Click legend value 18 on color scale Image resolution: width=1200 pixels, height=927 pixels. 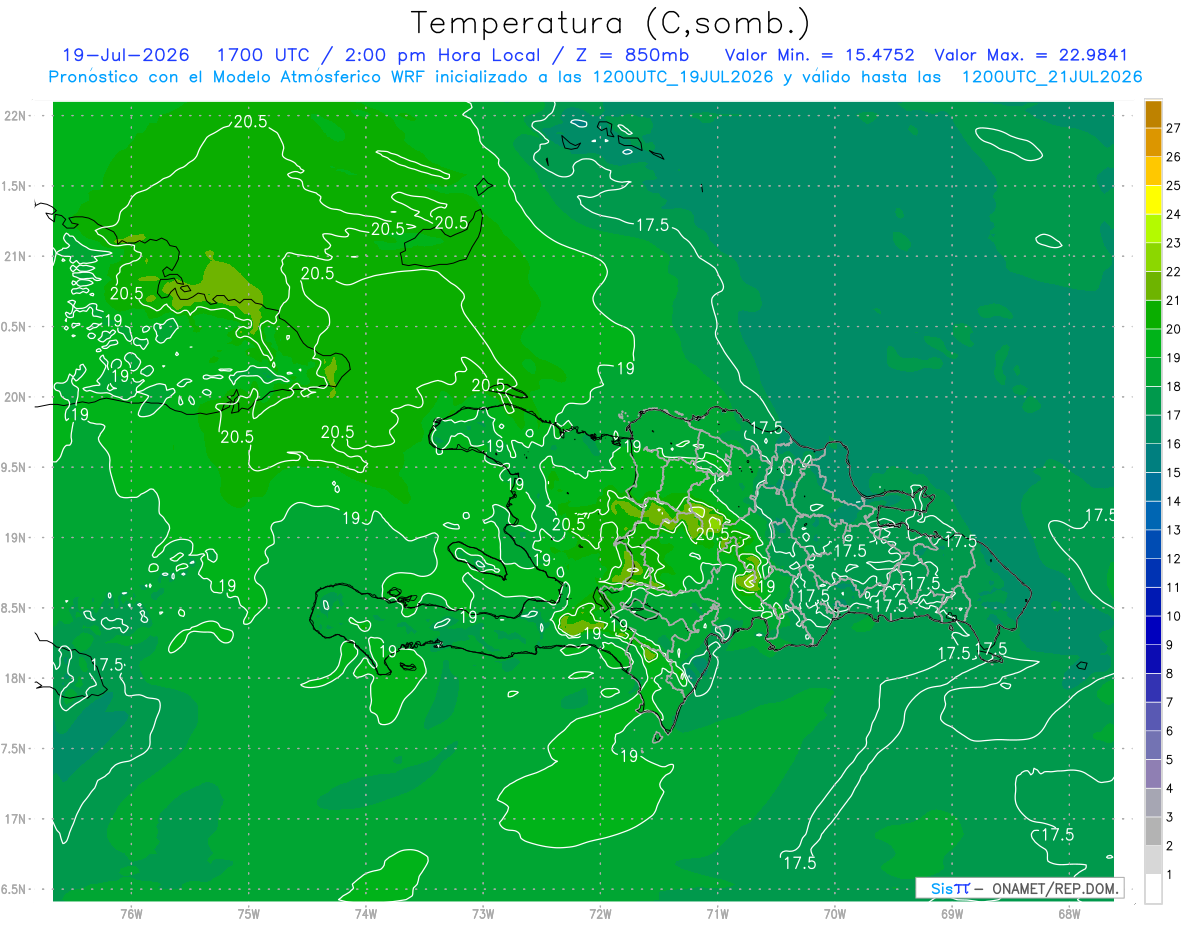click(x=1173, y=386)
